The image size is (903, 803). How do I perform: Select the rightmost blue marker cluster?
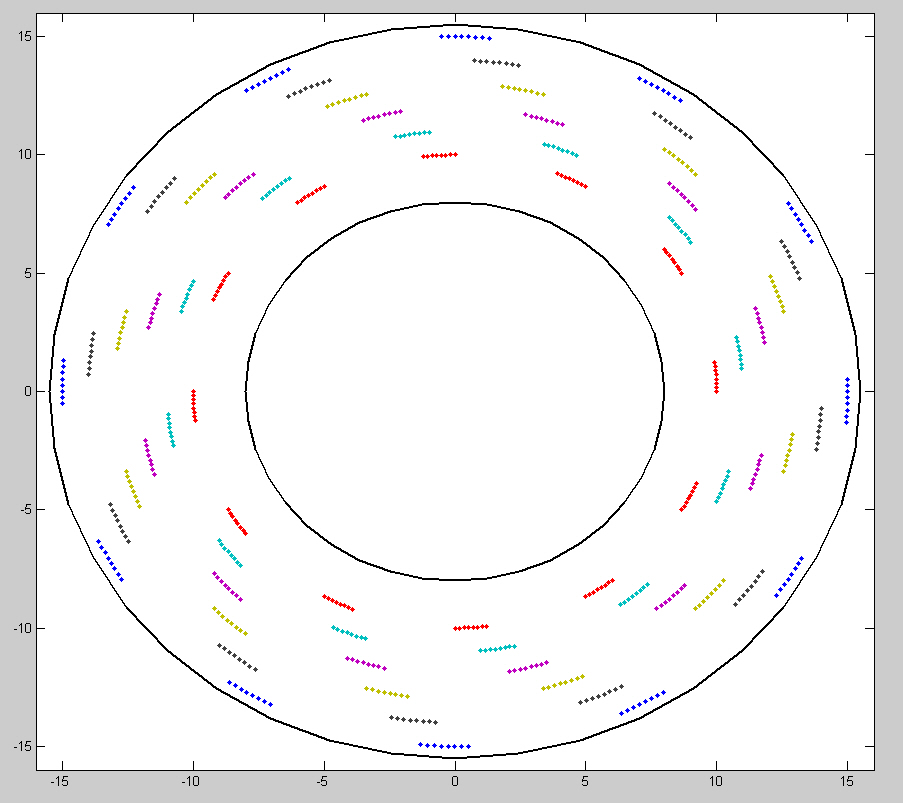click(847, 400)
